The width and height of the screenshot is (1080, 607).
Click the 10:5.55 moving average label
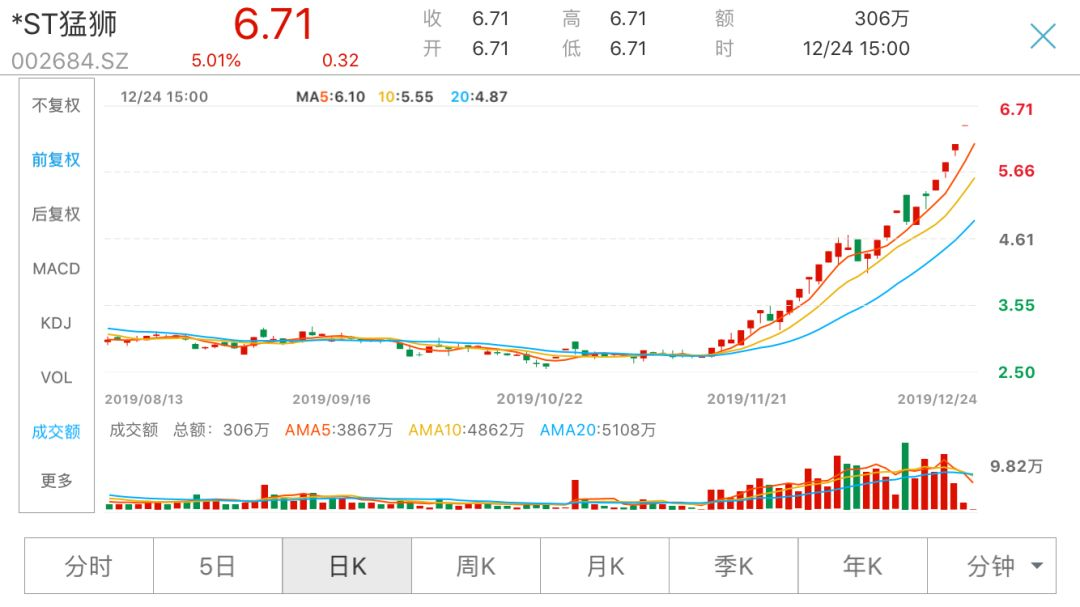[406, 97]
